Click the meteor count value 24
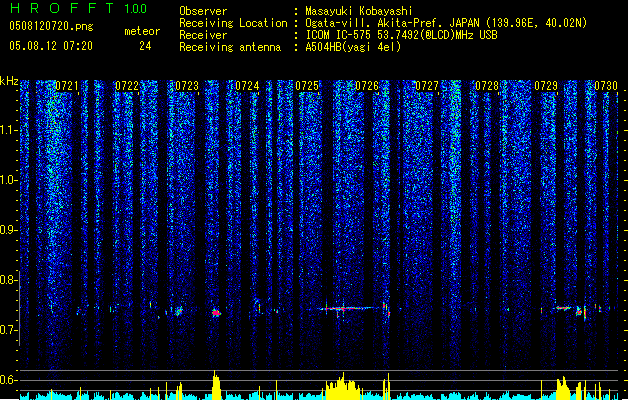 coord(145,46)
